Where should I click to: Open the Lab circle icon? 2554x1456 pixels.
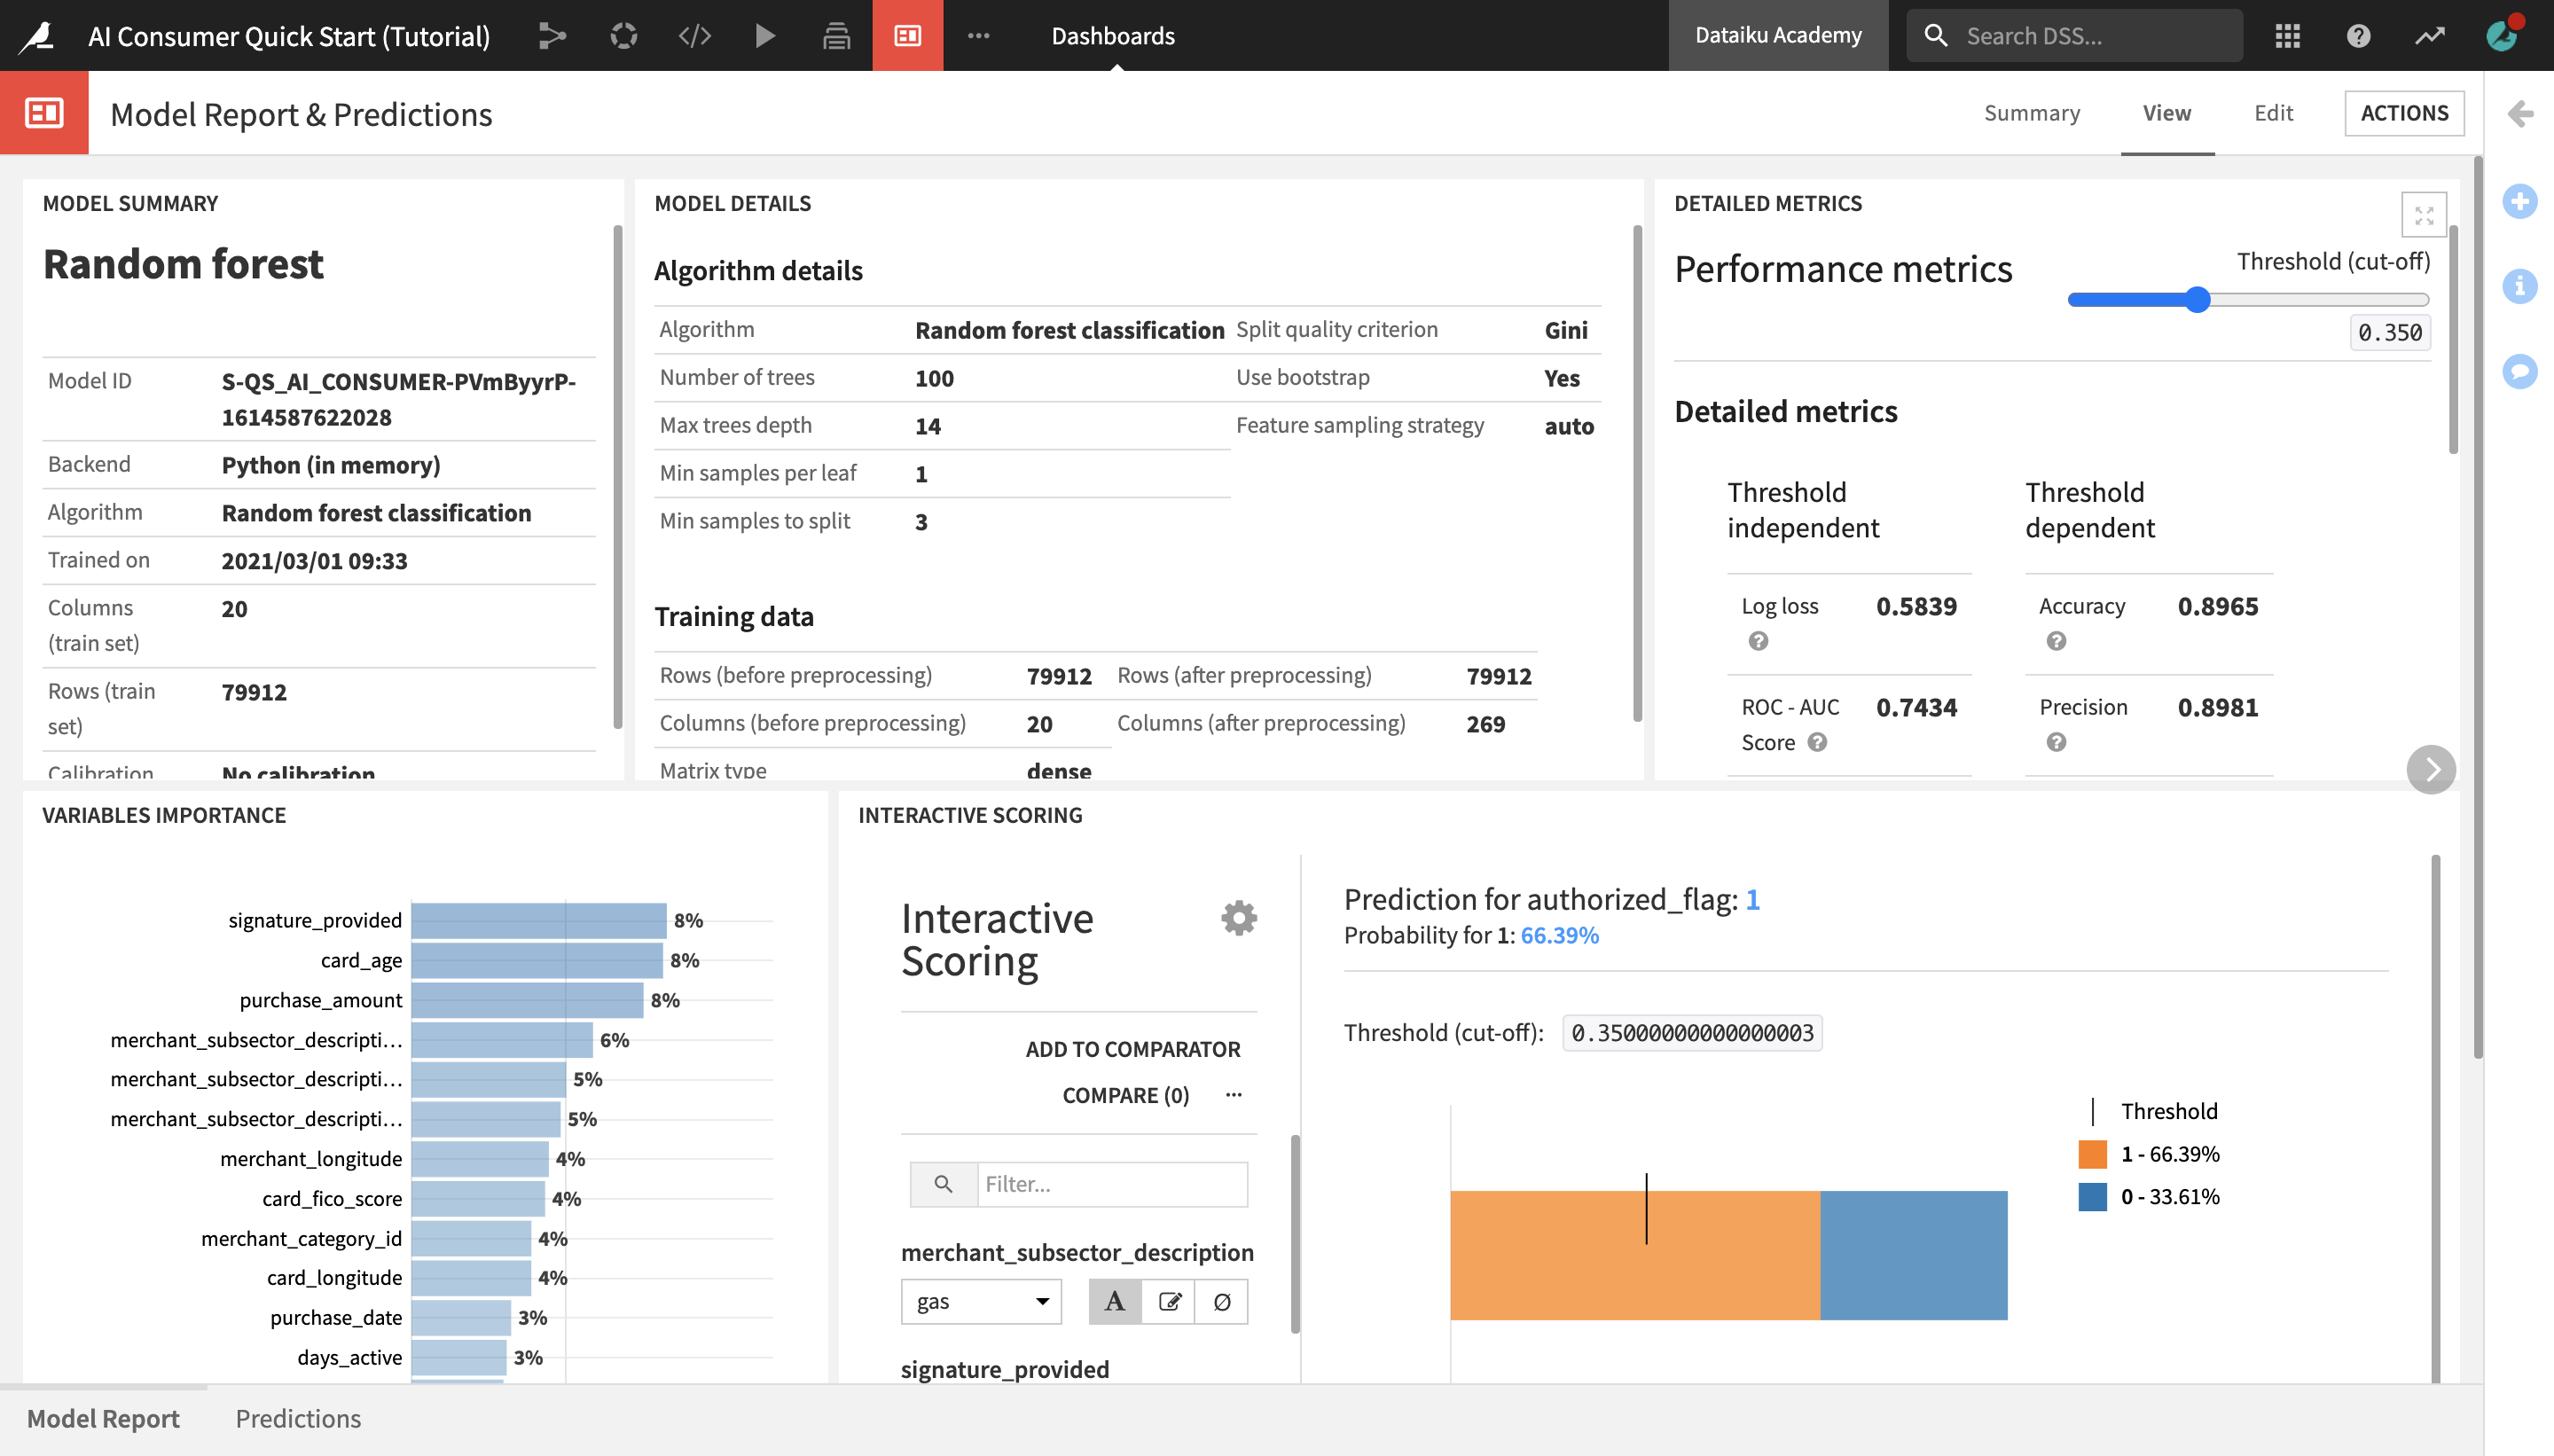[624, 36]
